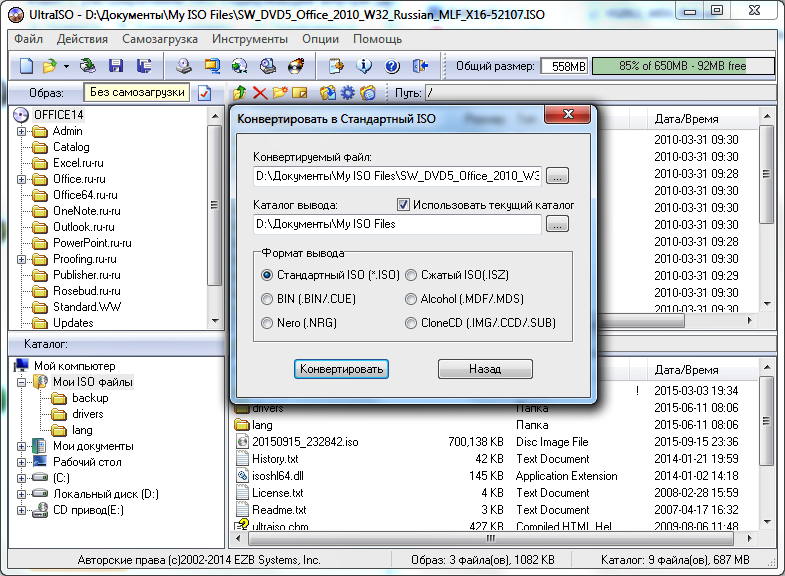Image resolution: width=785 pixels, height=576 pixels.
Task: Click the Путь path field
Action: coord(600,93)
